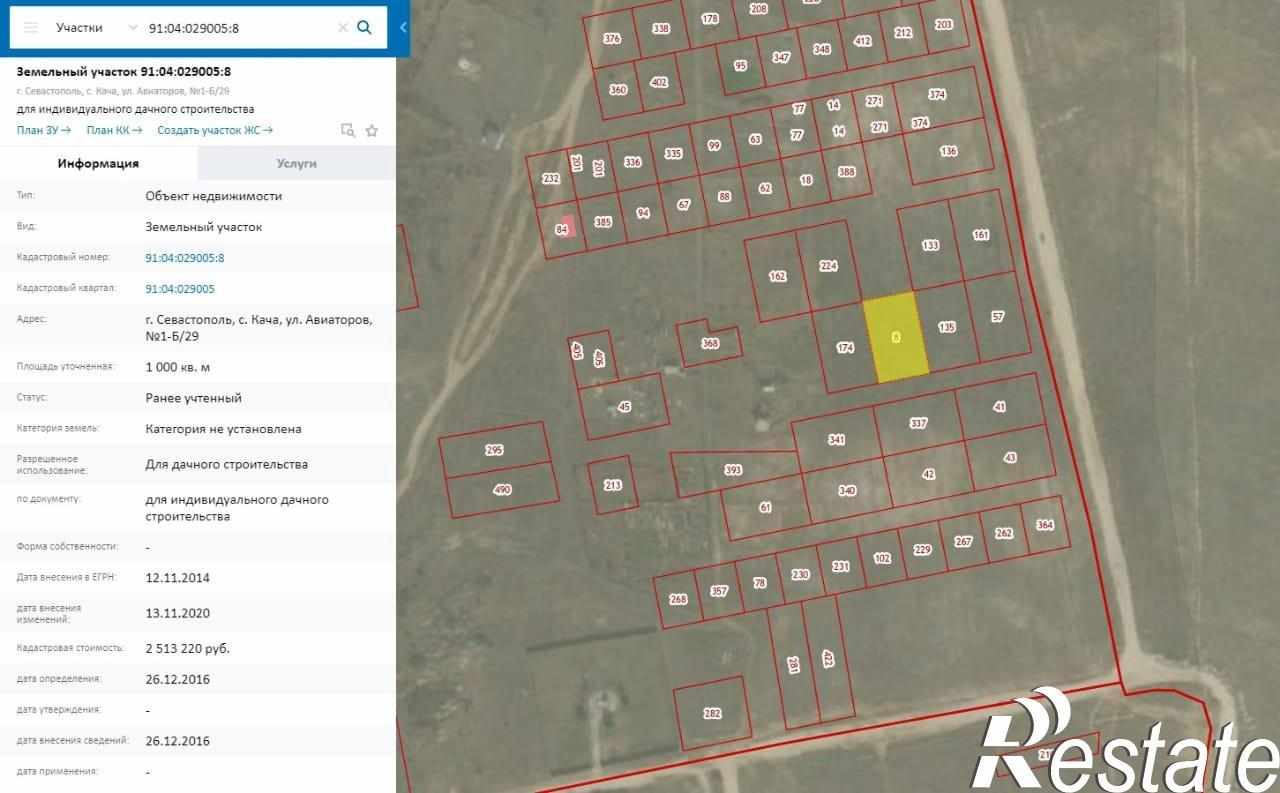Select parcel 340 on the map
This screenshot has width=1280, height=793.
point(847,490)
